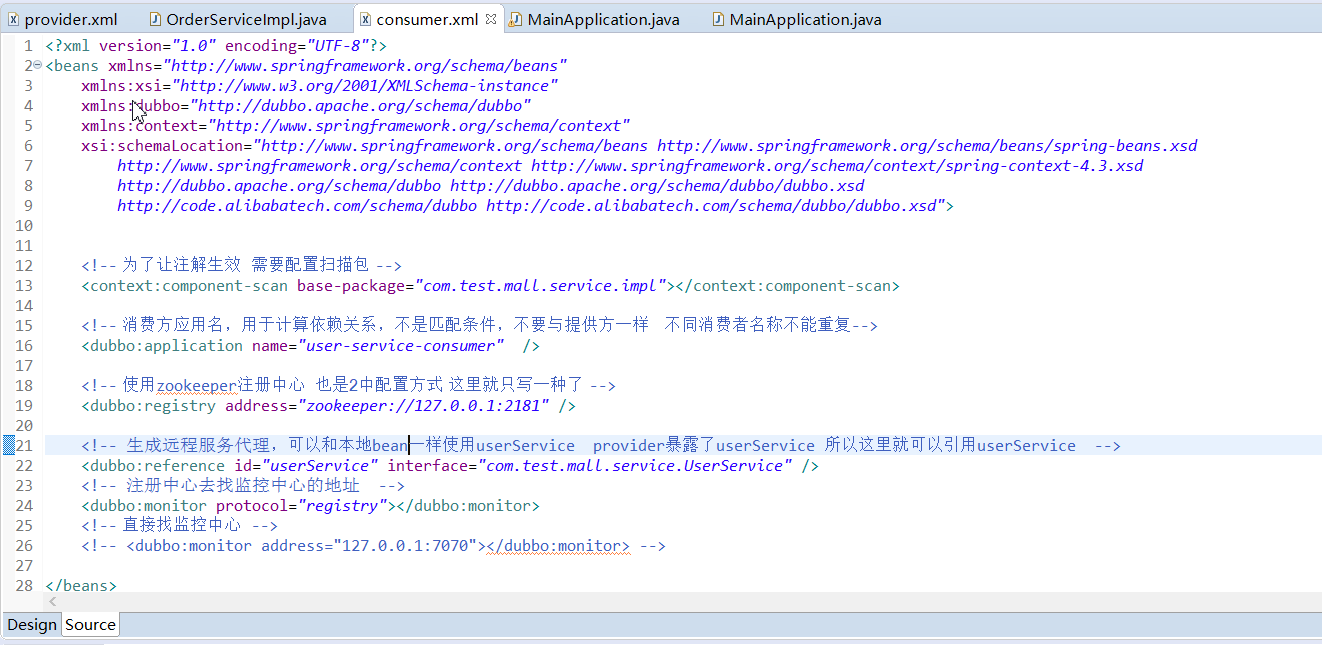Select the consumer.xml editor tab

point(426,19)
